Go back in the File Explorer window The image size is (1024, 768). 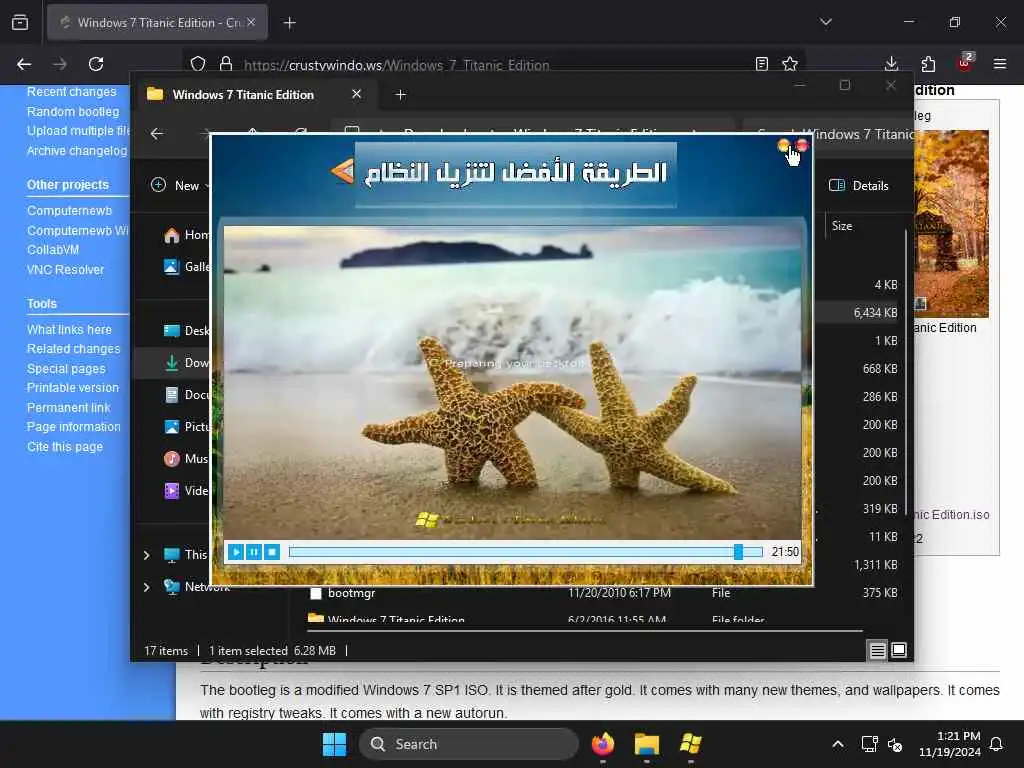point(157,134)
